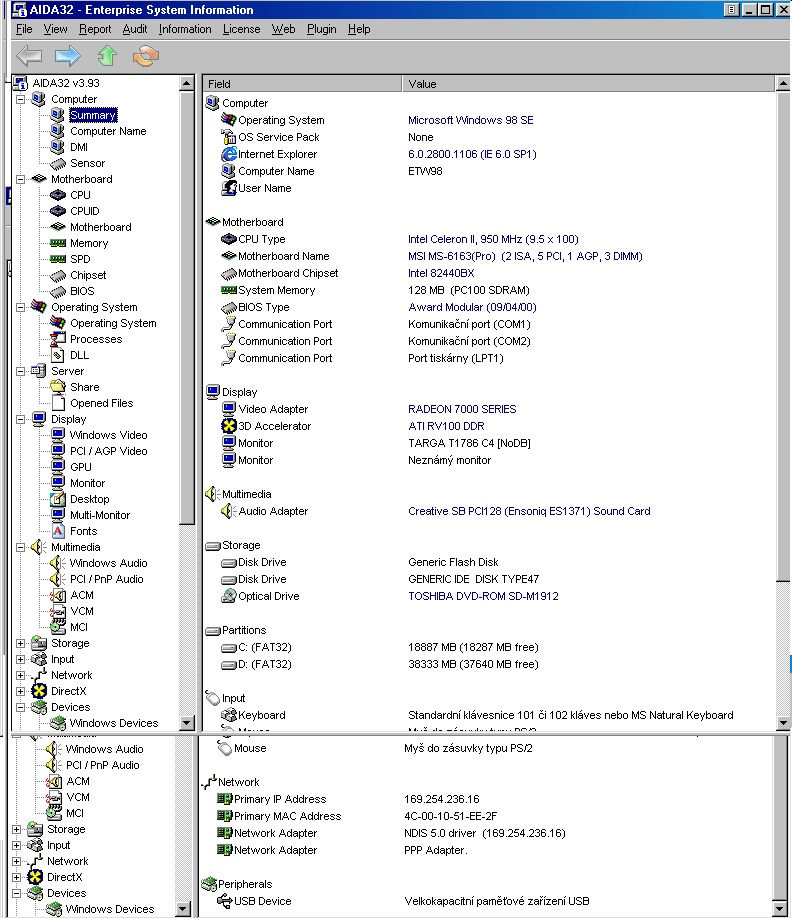Open the Audit menu
The image size is (792, 918).
[135, 29]
